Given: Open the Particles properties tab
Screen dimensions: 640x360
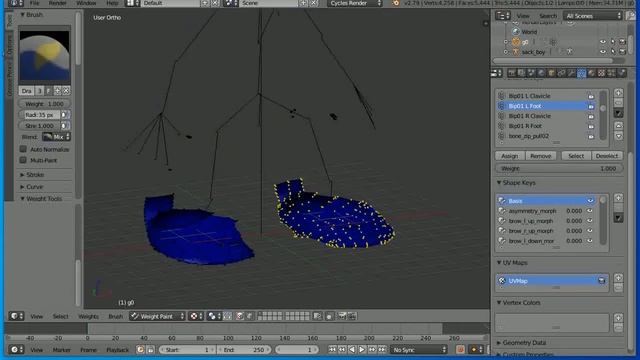Looking at the screenshot, I should tap(611, 73).
